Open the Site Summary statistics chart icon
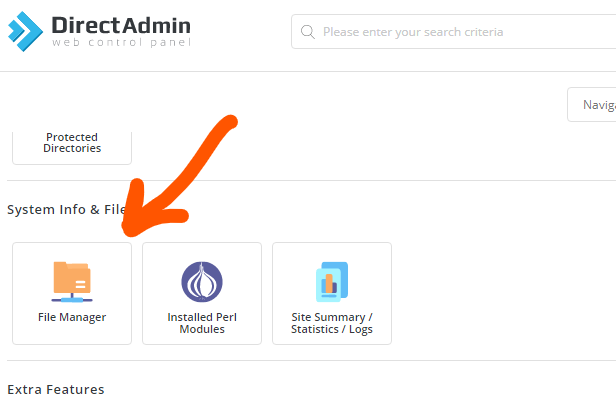 click(332, 281)
